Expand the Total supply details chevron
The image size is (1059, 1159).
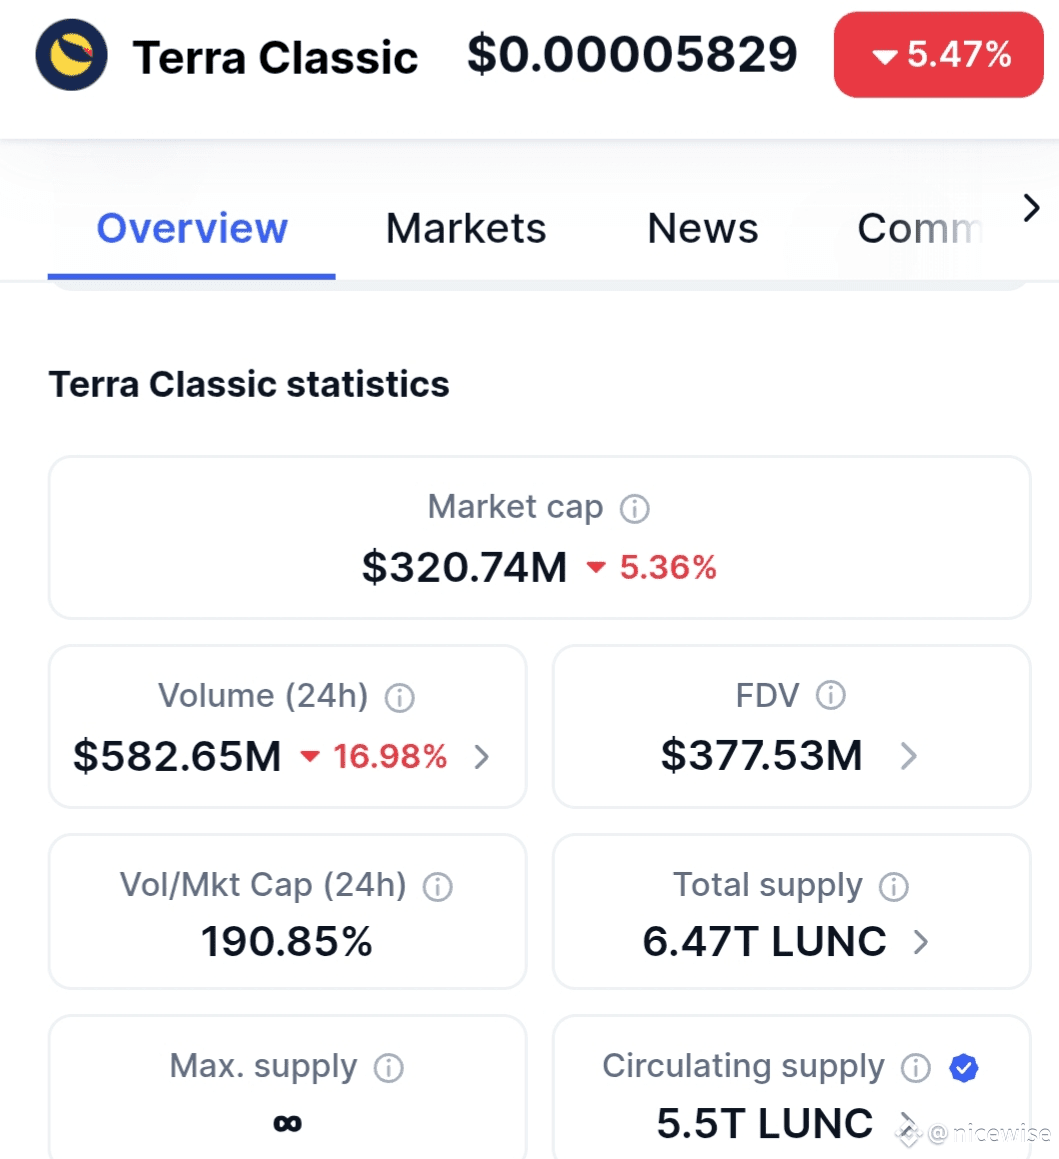921,942
